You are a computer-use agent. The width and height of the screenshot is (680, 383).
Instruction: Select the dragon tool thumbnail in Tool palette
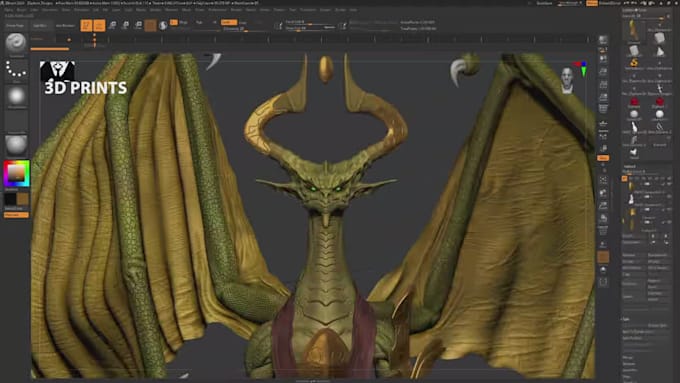(634, 32)
